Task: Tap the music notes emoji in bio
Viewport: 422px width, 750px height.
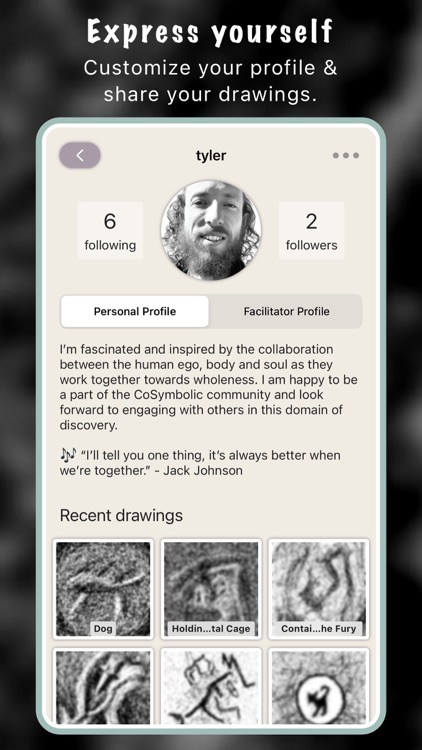Action: point(68,455)
